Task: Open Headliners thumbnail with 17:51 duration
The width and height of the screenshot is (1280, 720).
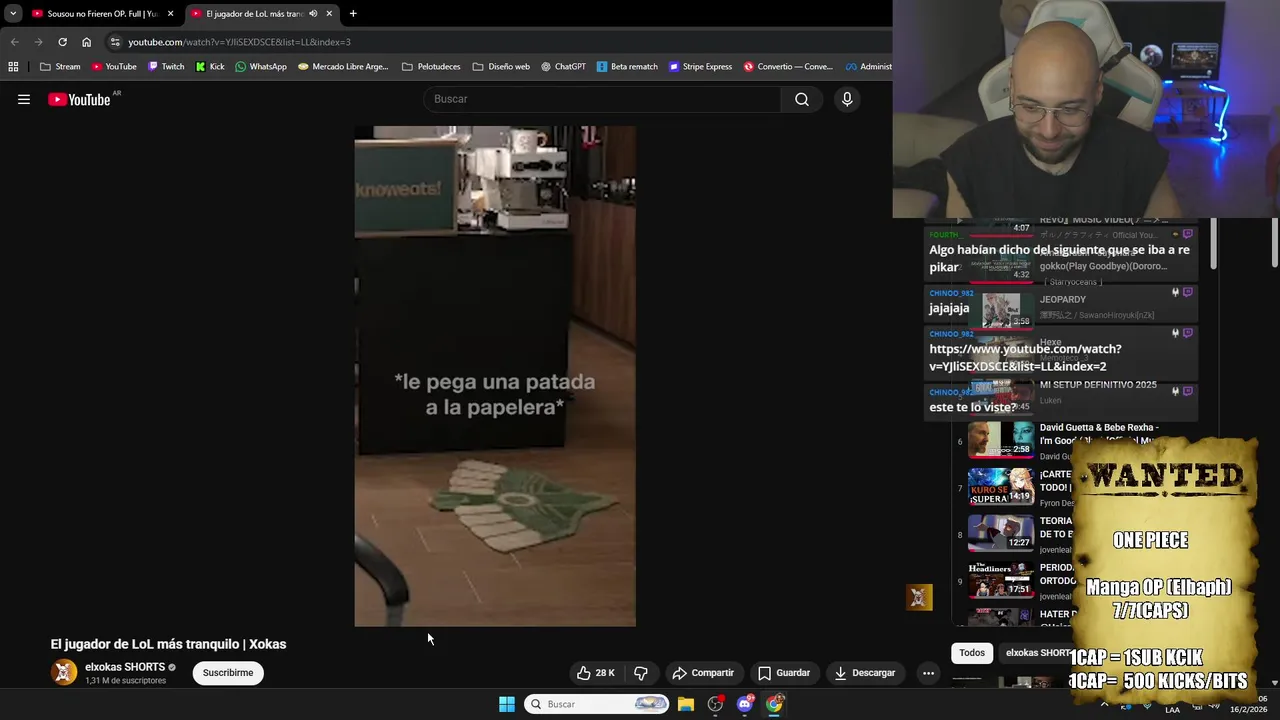Action: tap(1001, 580)
